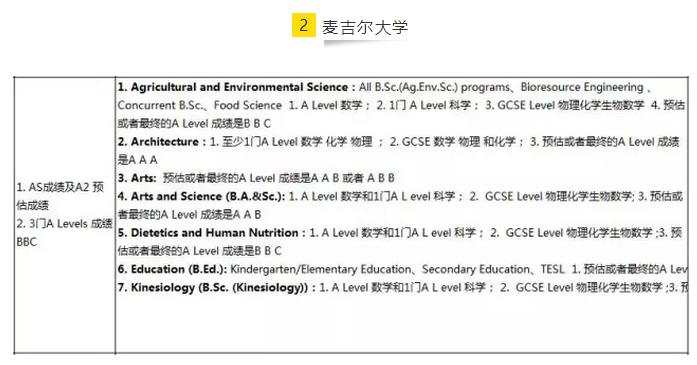
Task: Select Arts and Science (B.A.&Sc.) heading
Action: (201, 197)
